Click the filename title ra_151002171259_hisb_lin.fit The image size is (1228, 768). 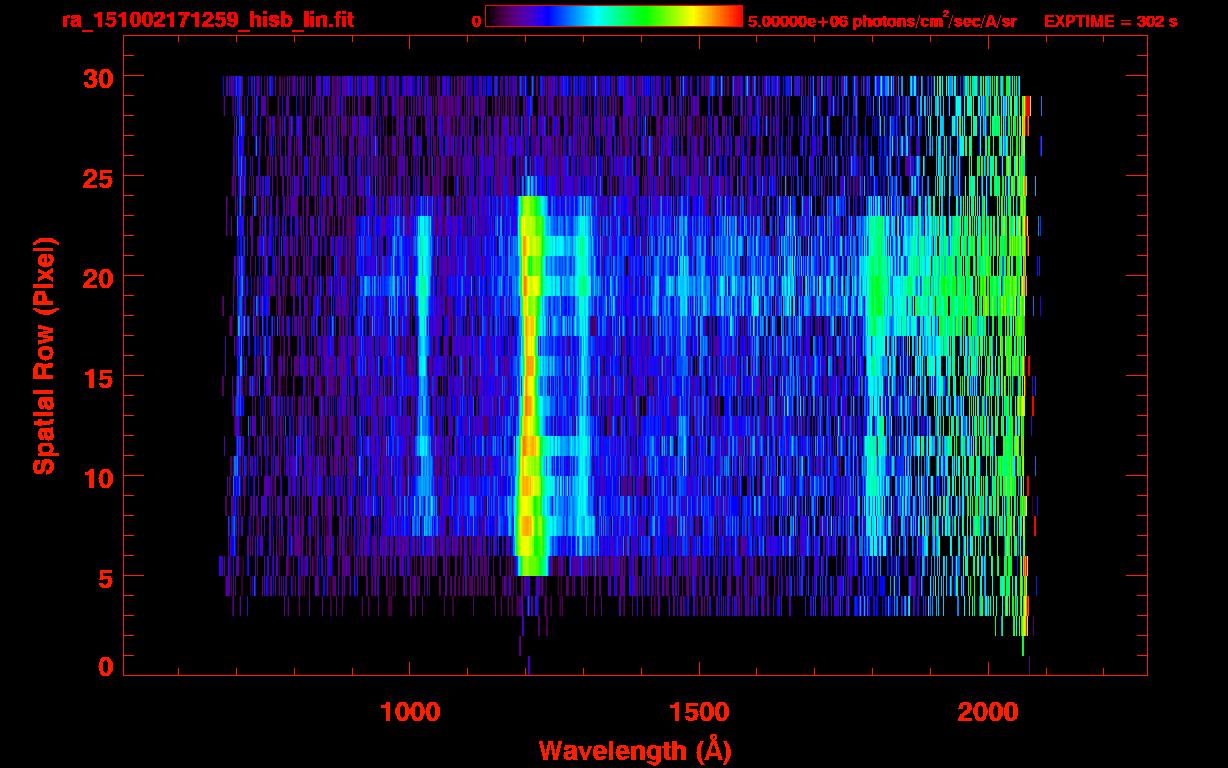tap(207, 20)
